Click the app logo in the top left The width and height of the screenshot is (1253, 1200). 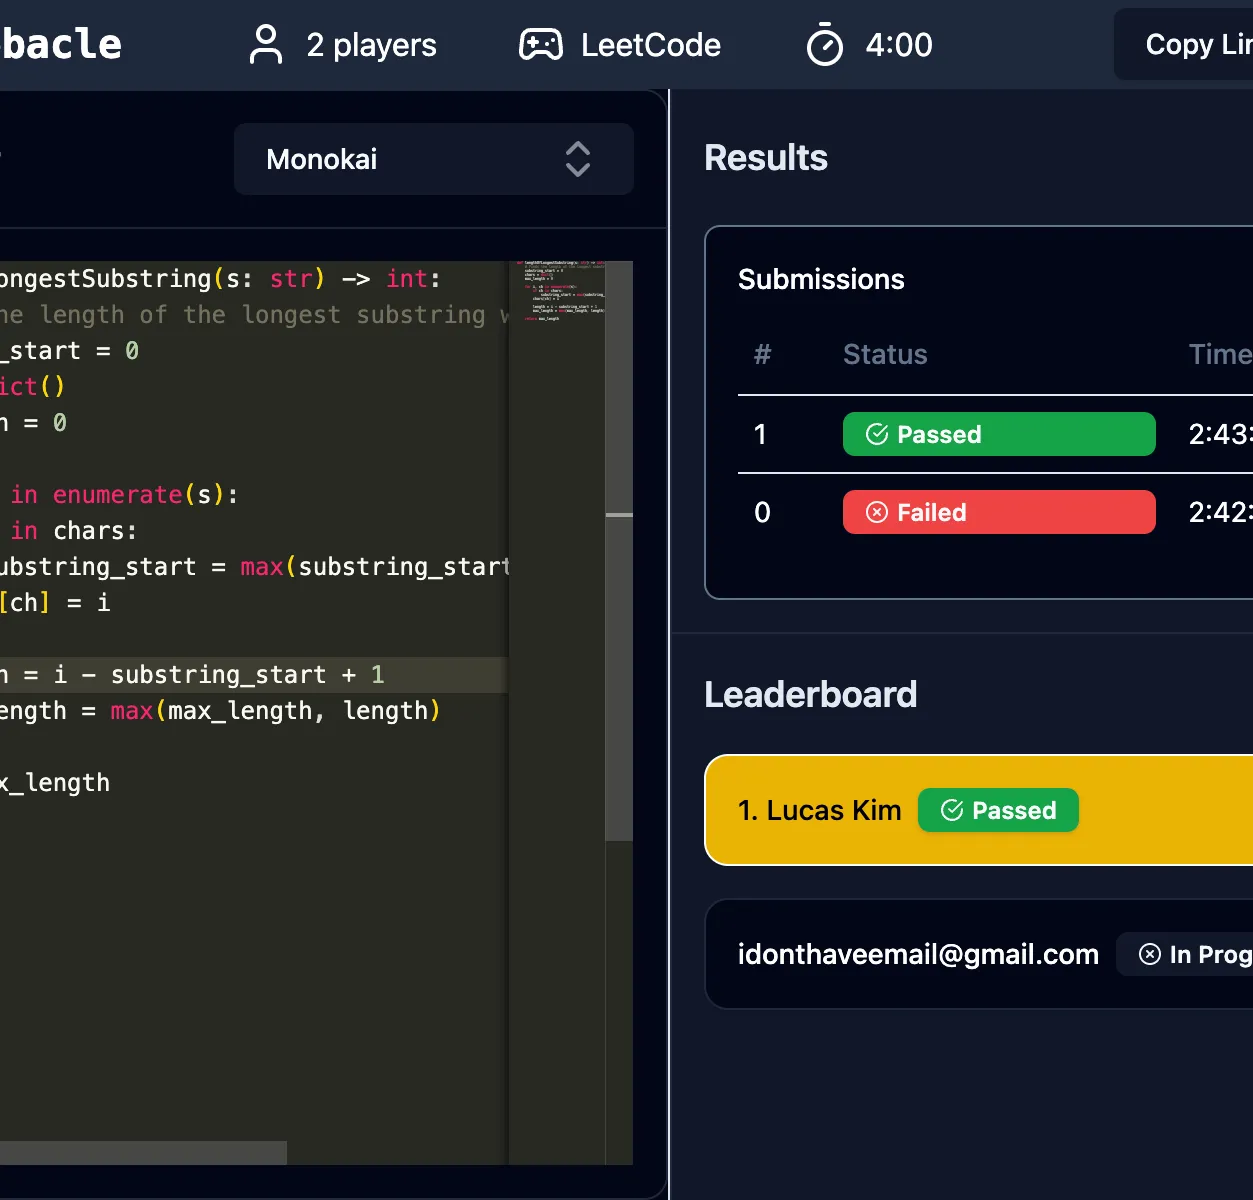[x=60, y=43]
